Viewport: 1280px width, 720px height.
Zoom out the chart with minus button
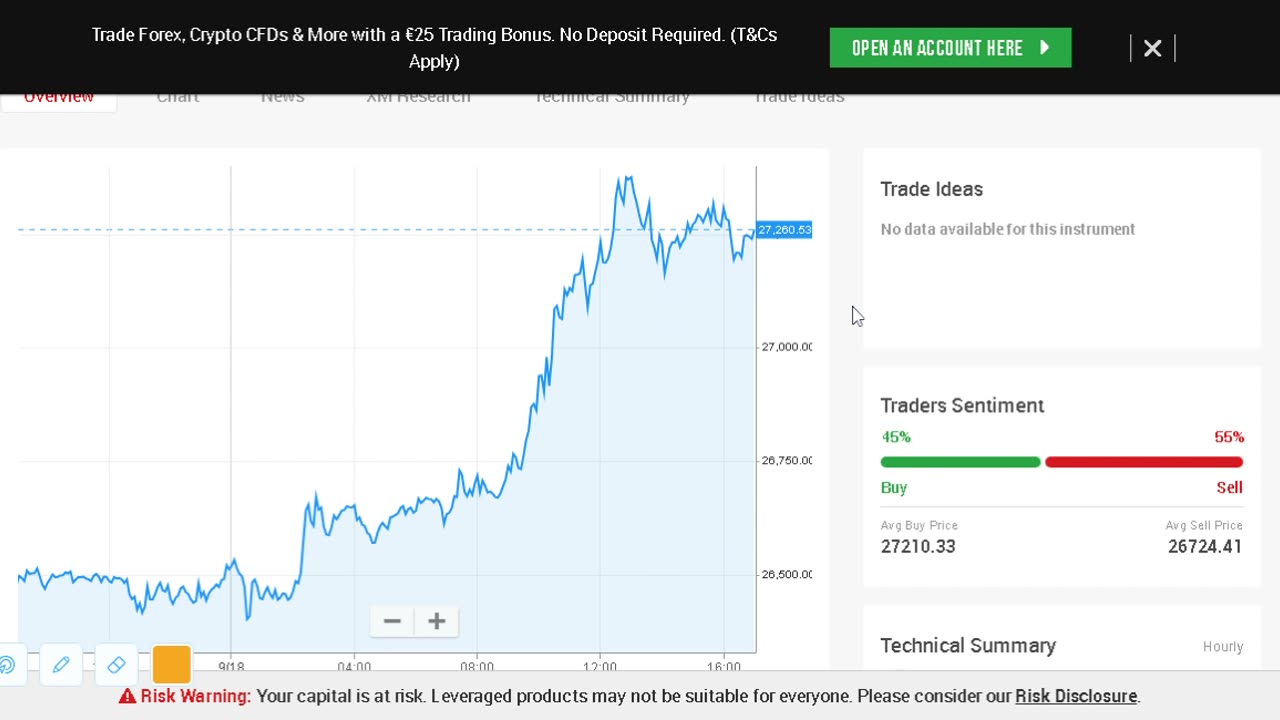tap(392, 621)
